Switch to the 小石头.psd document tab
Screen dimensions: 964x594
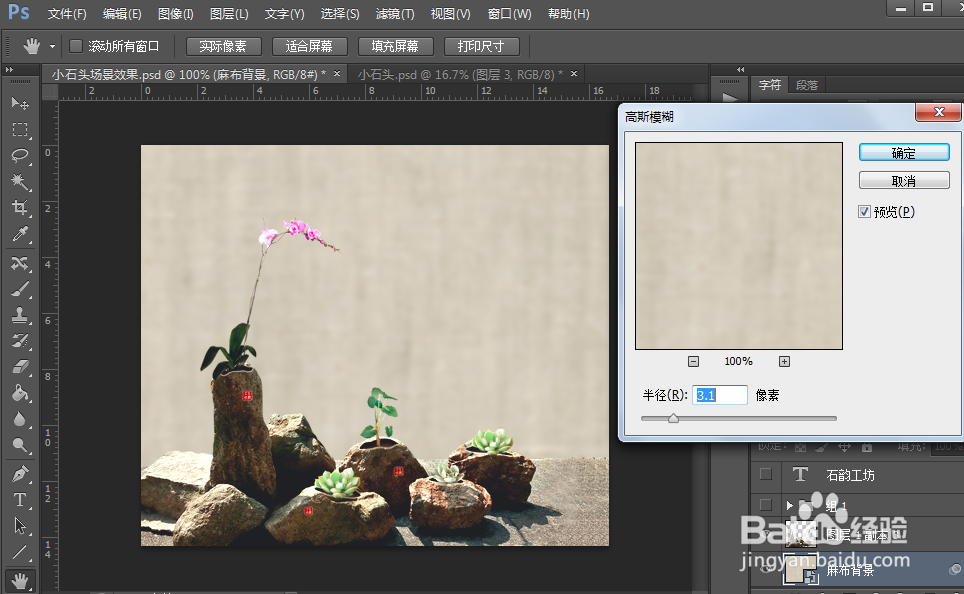pyautogui.click(x=460, y=74)
